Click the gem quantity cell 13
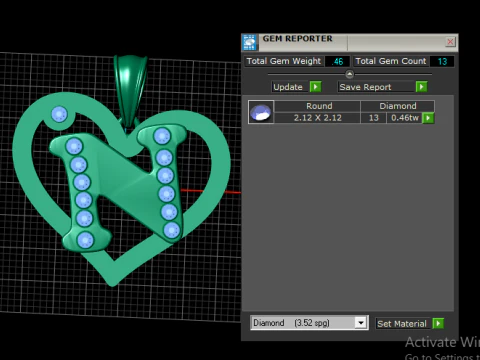 [374, 118]
